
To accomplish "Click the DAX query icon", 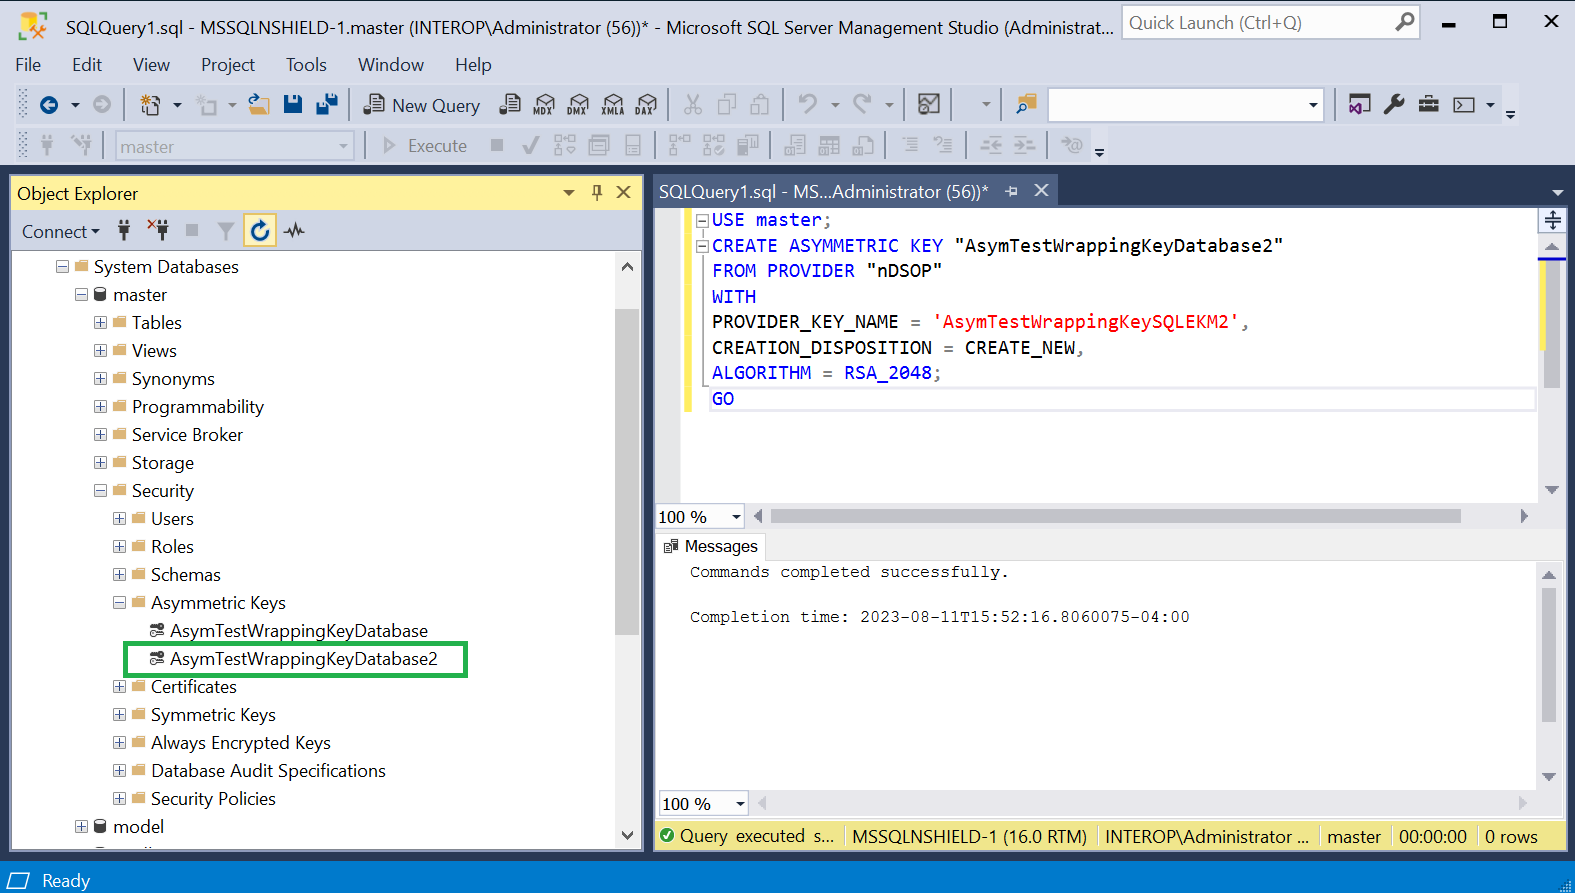I will [647, 104].
